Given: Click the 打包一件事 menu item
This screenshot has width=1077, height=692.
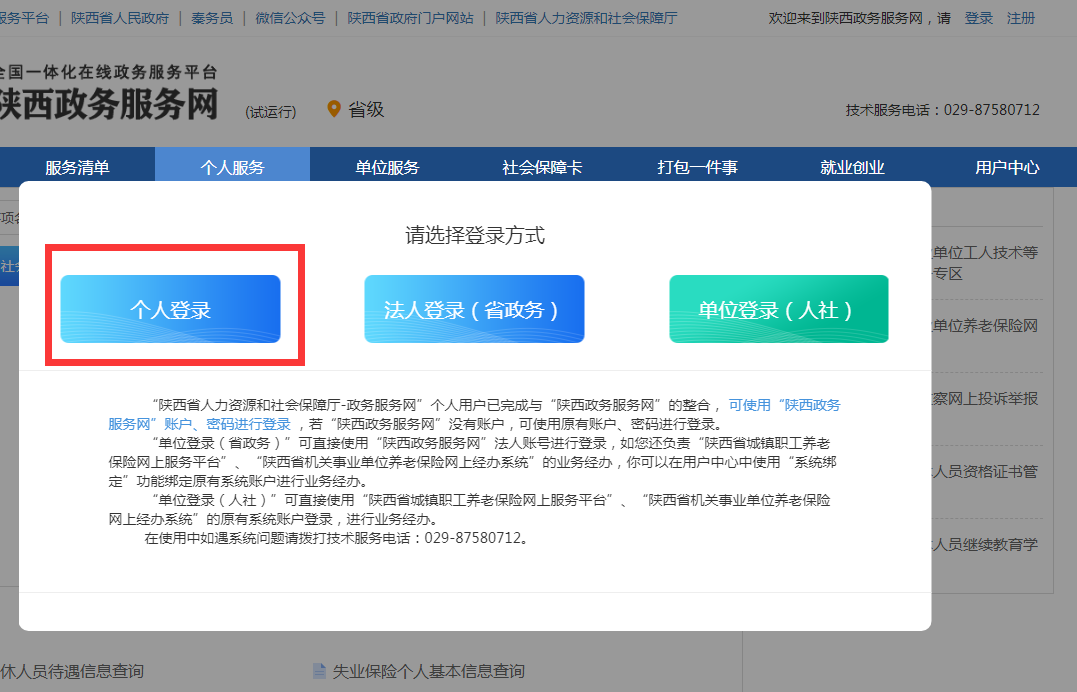Looking at the screenshot, I should tap(695, 166).
